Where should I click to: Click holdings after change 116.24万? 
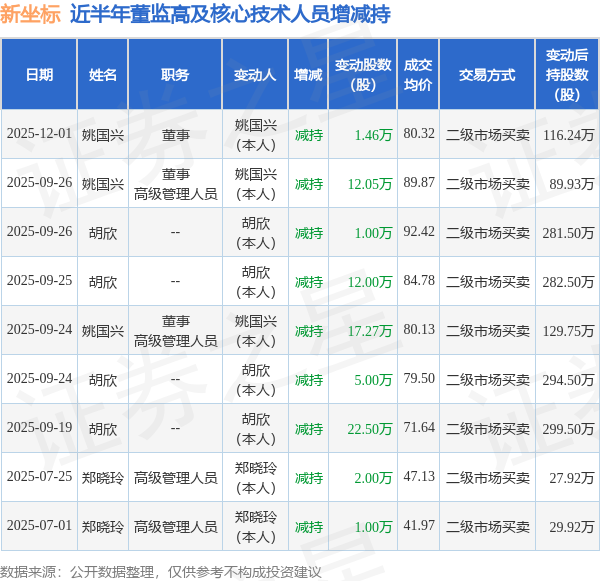pos(569,135)
